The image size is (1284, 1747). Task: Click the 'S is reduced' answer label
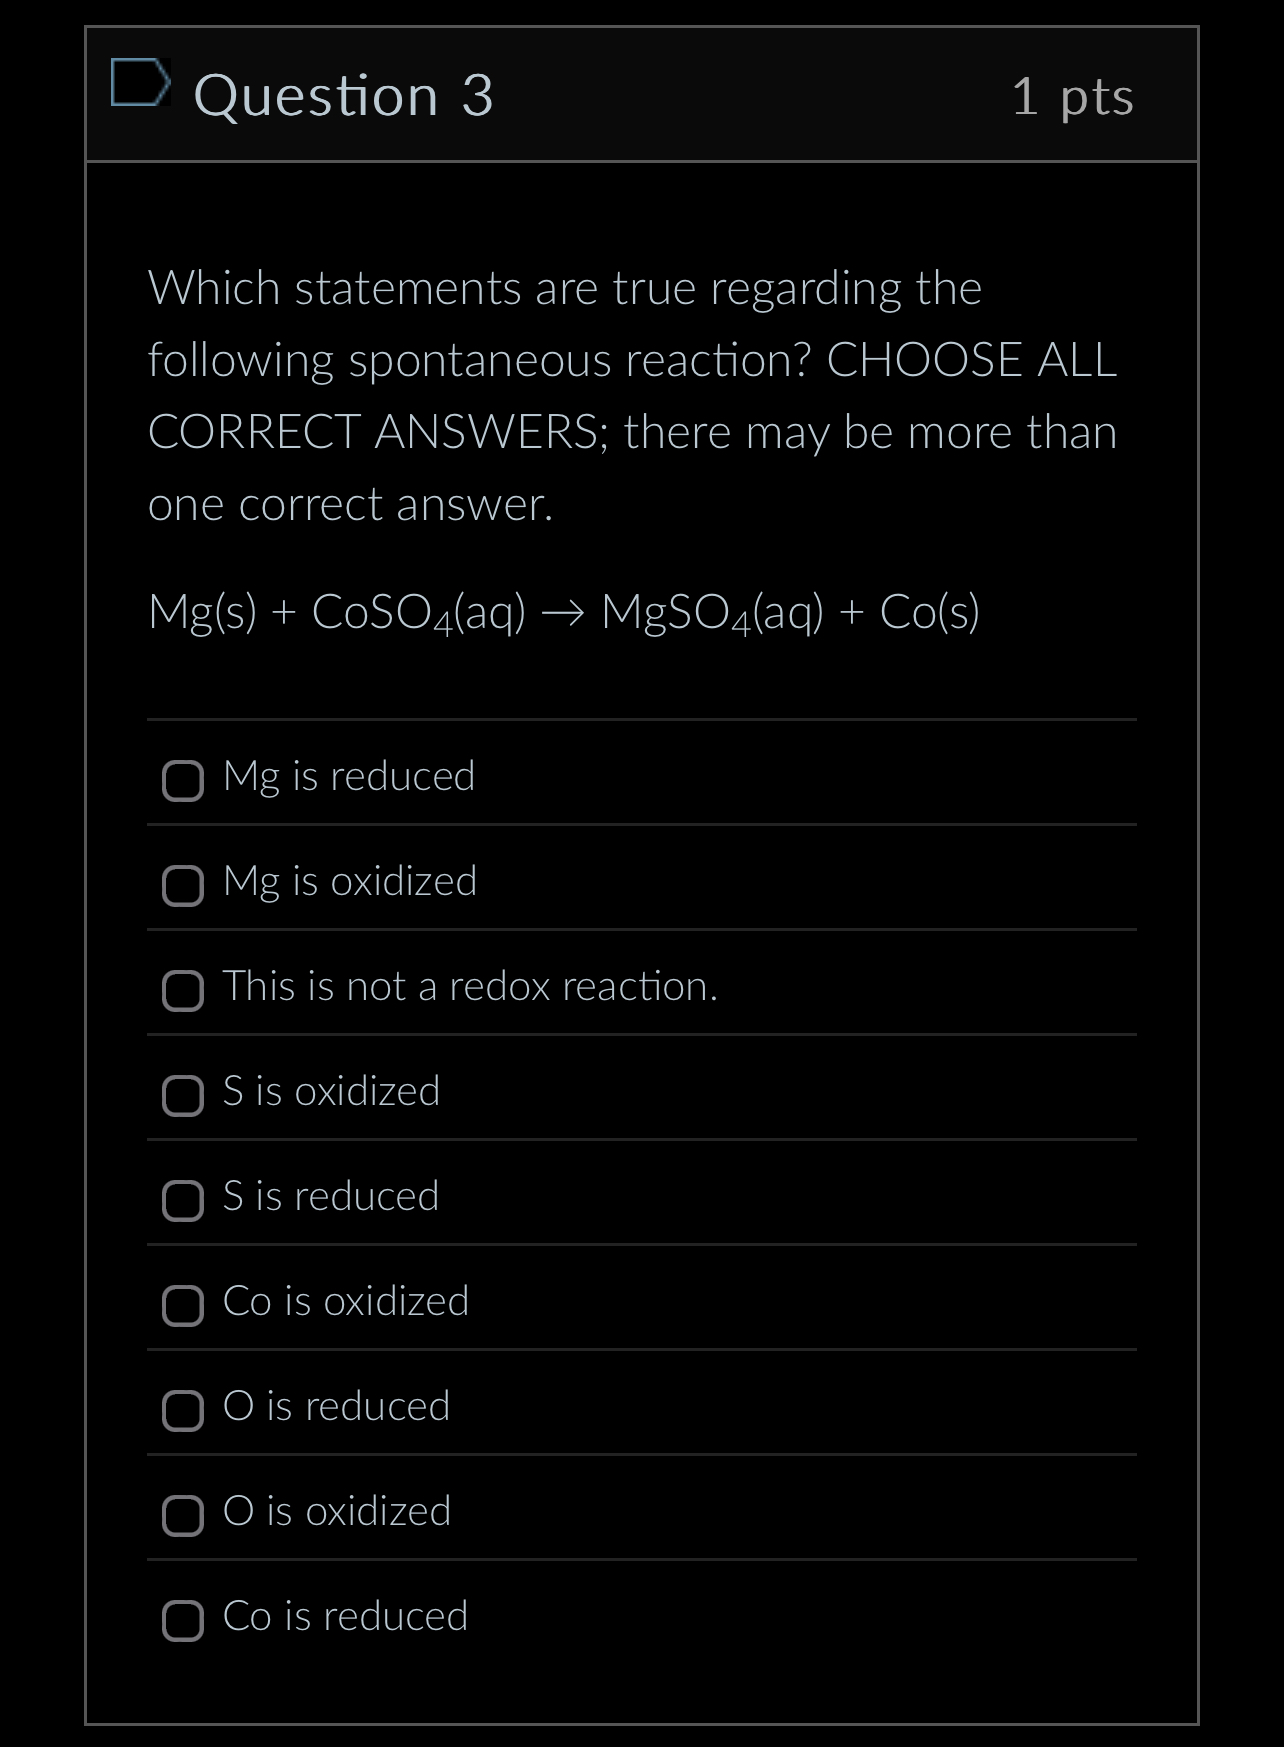331,1196
